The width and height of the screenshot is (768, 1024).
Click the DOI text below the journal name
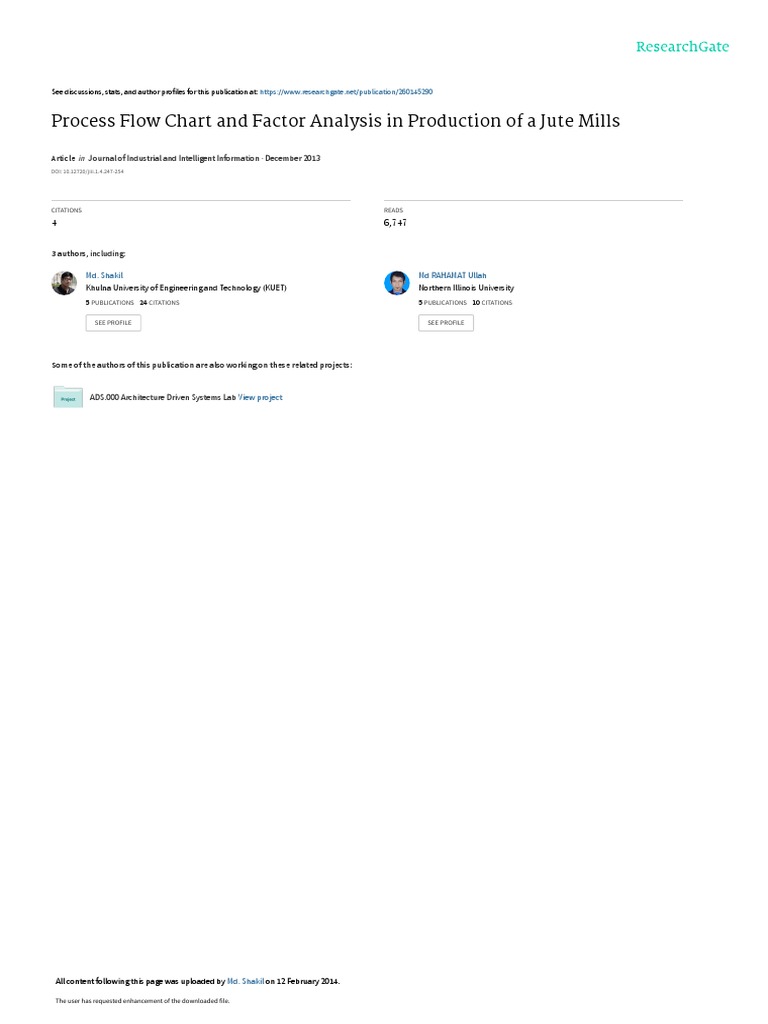tap(88, 172)
